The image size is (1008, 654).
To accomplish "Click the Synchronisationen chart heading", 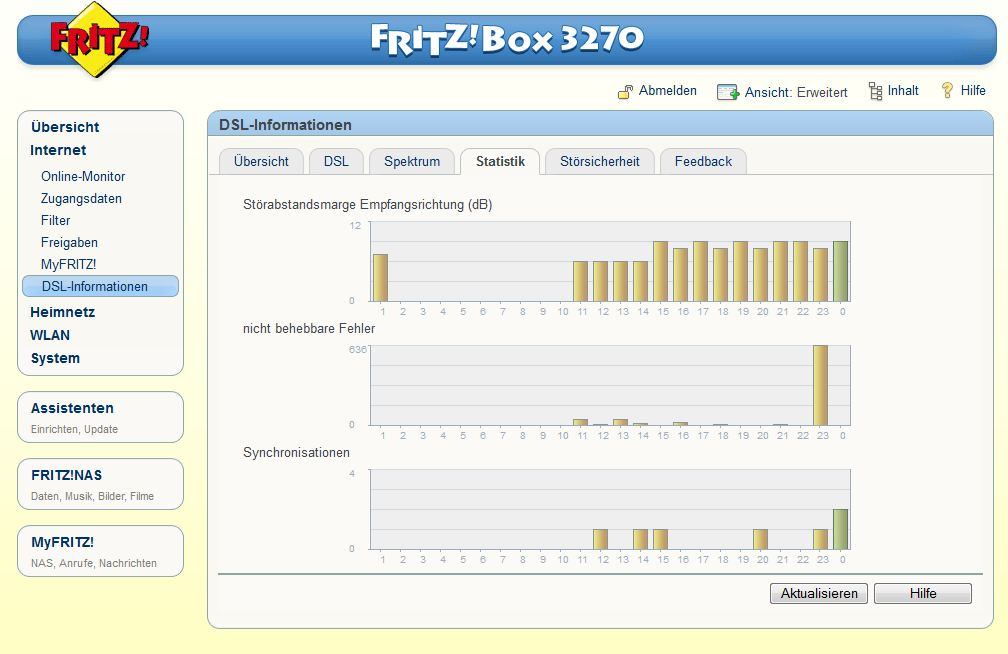I will coord(296,453).
